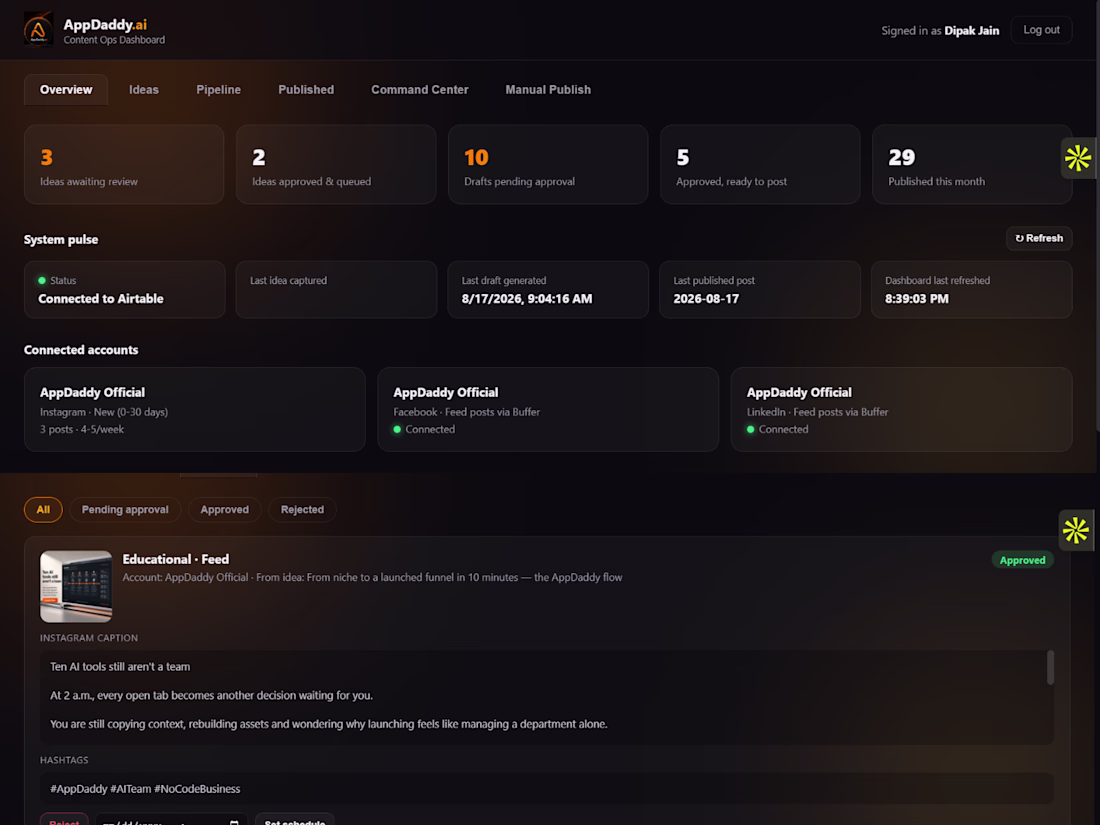The height and width of the screenshot is (825, 1100).
Task: Open the Drafts pending approval card
Action: pyautogui.click(x=548, y=165)
